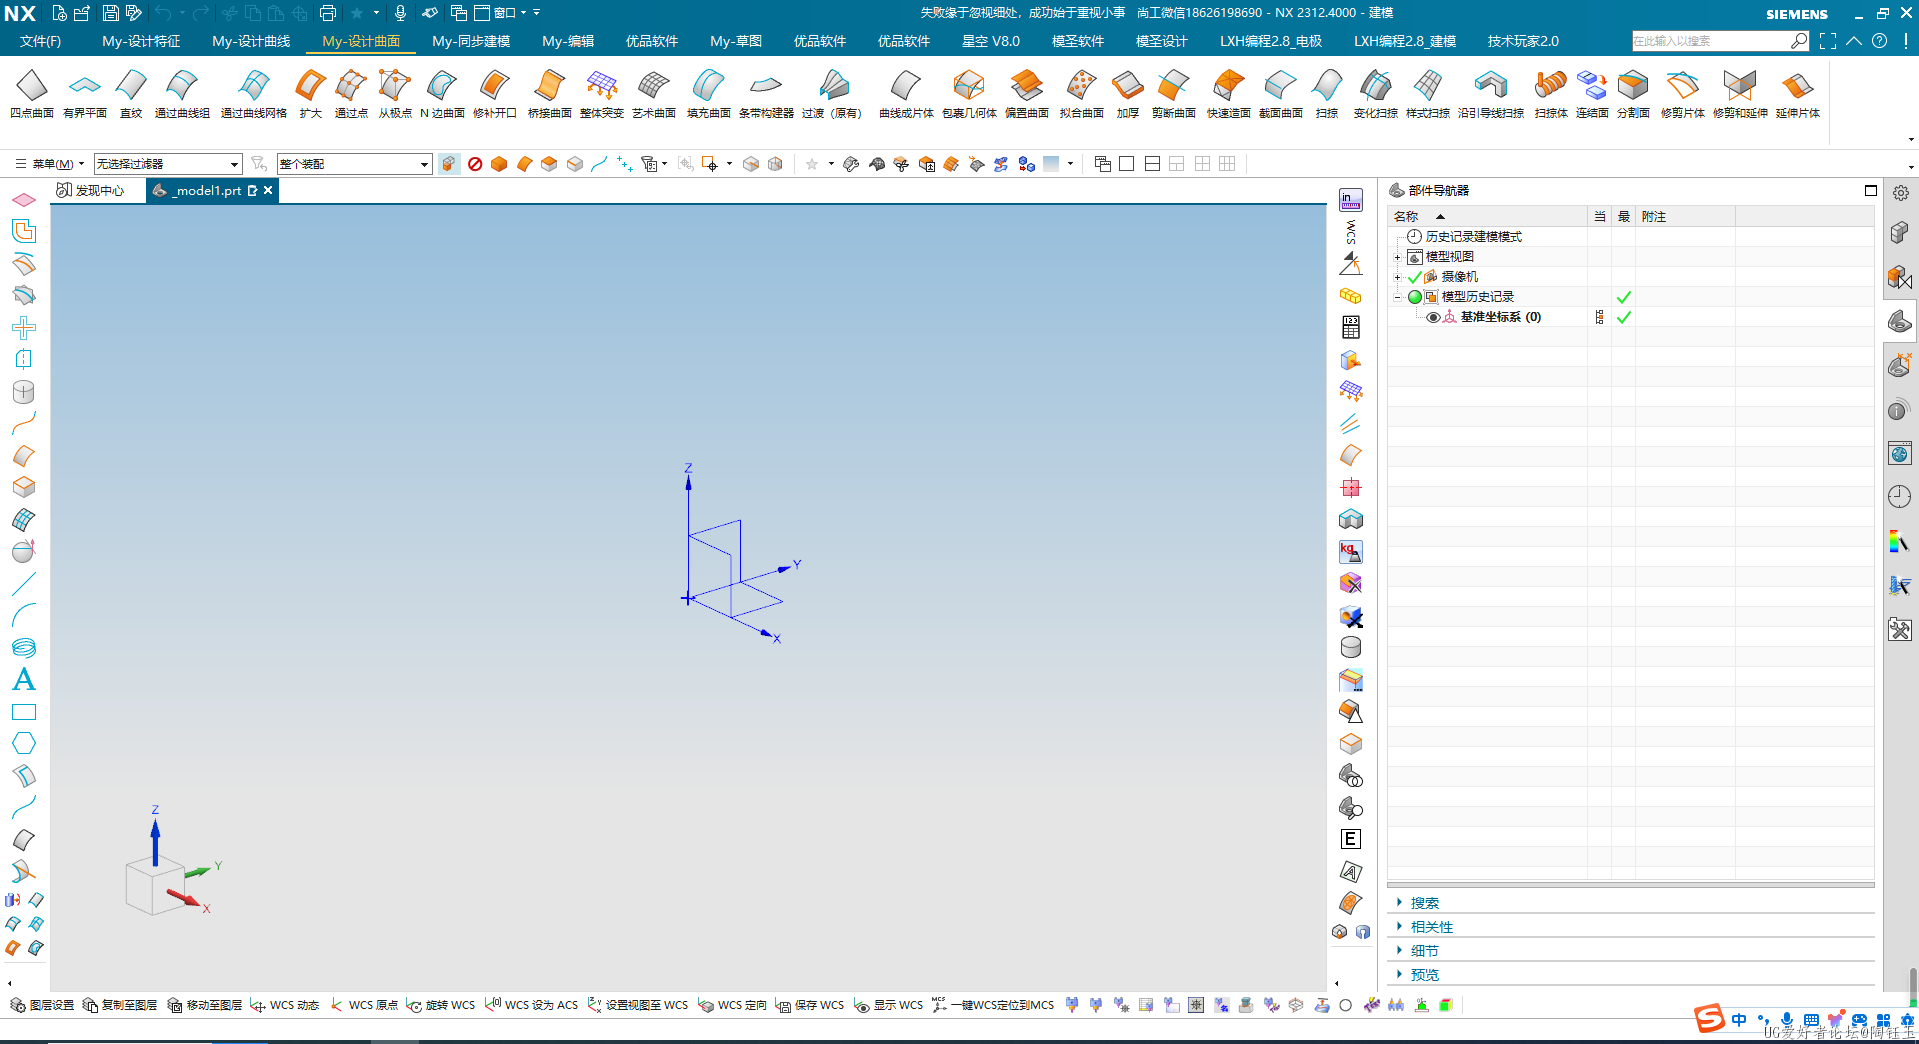Click the N 边曲面 tool

tap(442, 94)
